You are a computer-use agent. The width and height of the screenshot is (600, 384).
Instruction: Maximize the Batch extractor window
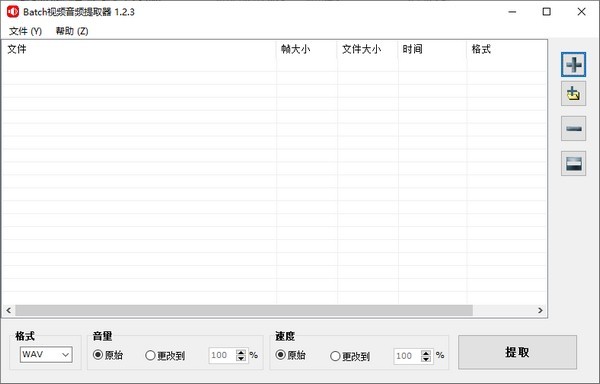pos(547,12)
